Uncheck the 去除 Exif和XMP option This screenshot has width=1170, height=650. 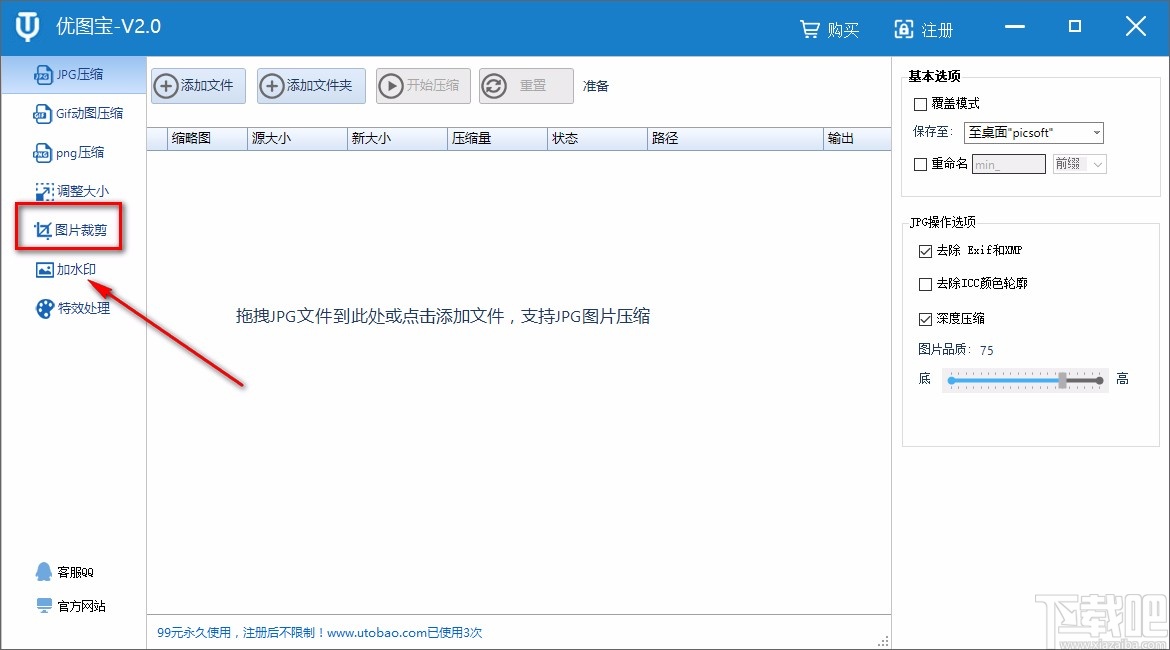click(925, 251)
